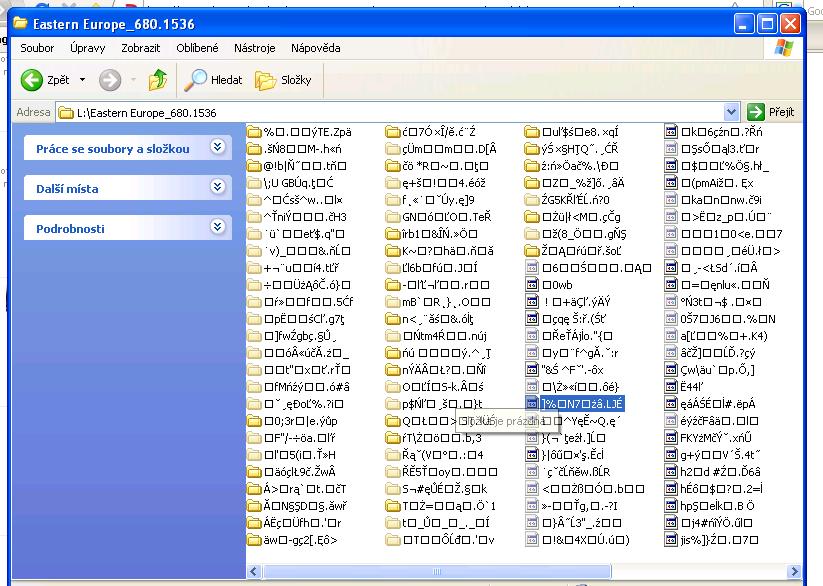823x586 pixels.
Task: Open the Zpět history dropdown arrow
Action: click(x=82, y=80)
